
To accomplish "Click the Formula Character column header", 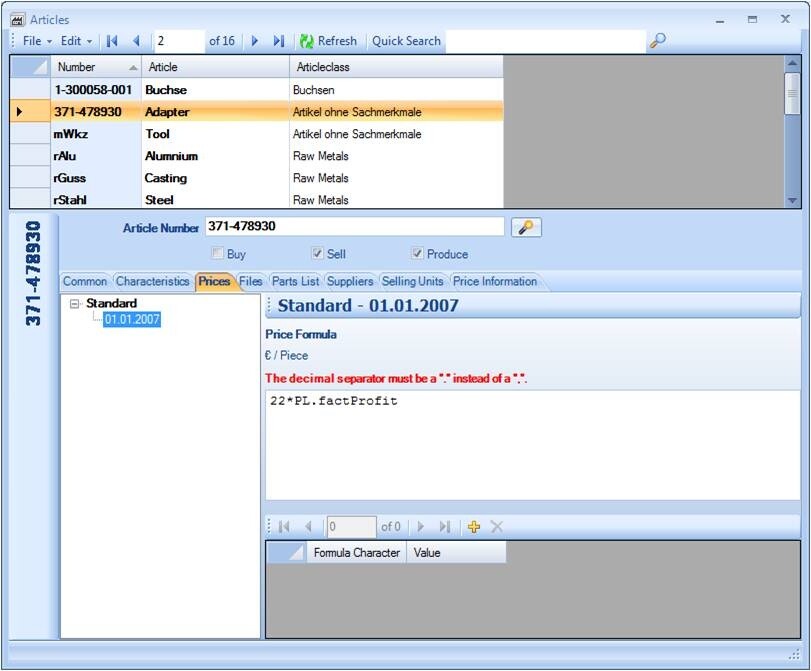I will pyautogui.click(x=356, y=553).
